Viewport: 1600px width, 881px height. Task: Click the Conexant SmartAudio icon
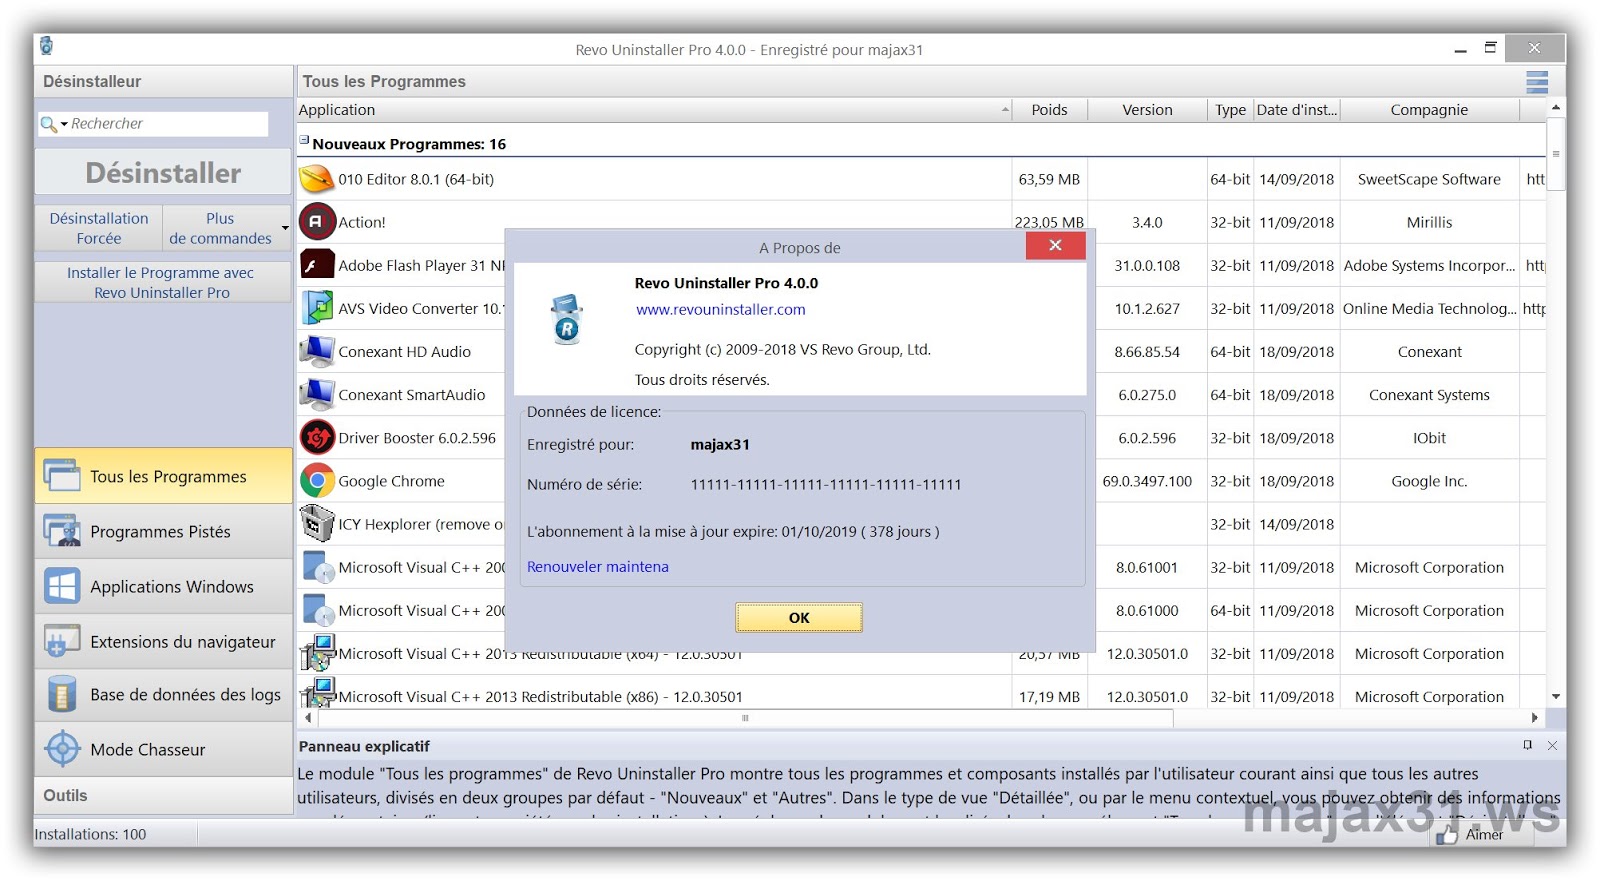click(317, 394)
